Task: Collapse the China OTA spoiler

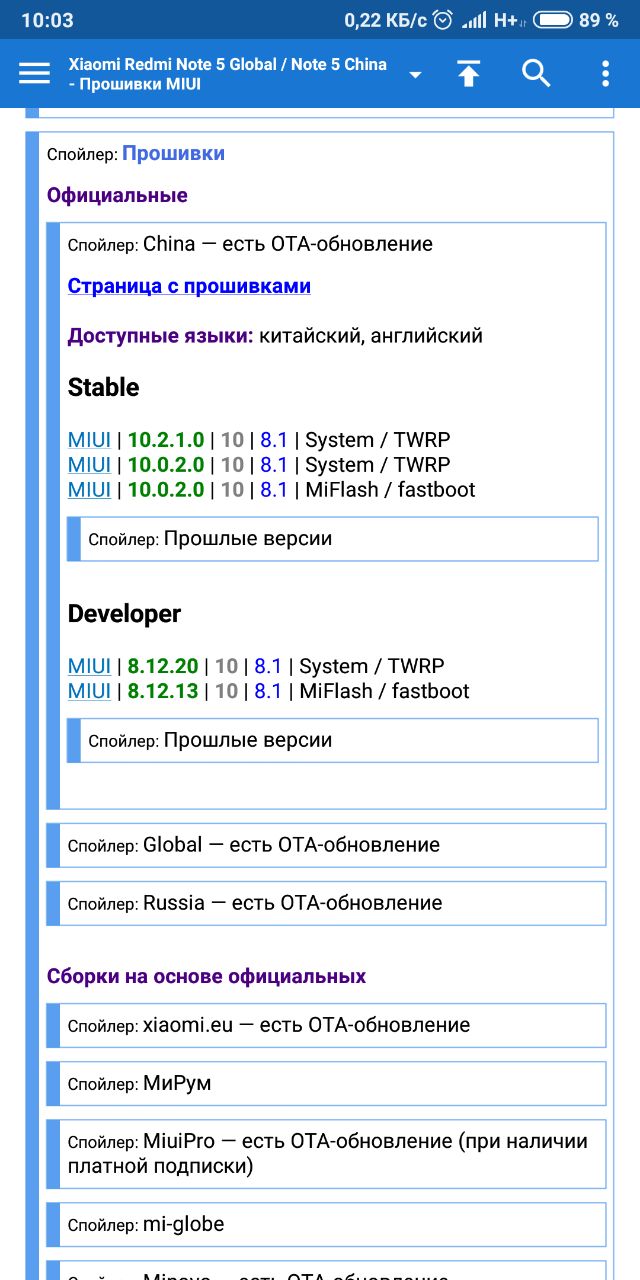Action: (x=250, y=244)
